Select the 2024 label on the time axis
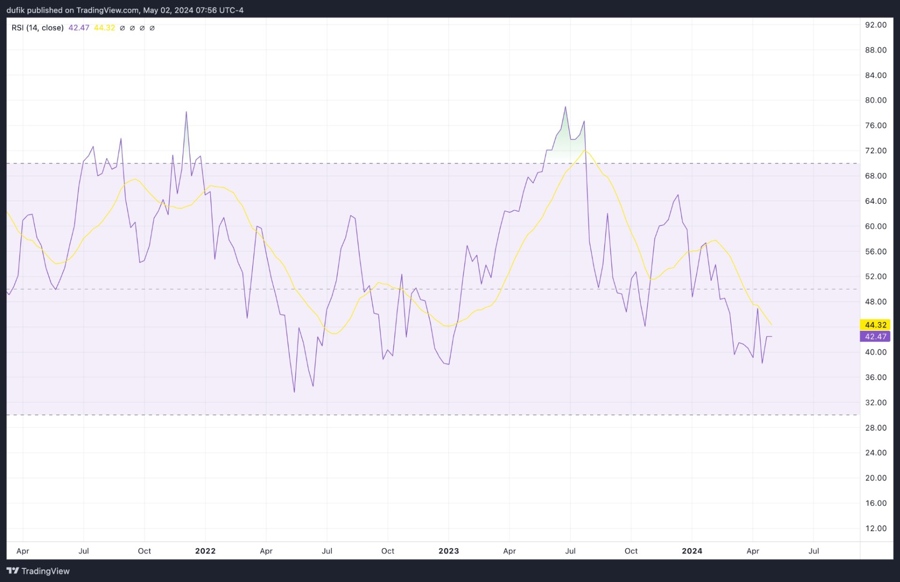Viewport: 900px width, 582px height. pos(691,550)
